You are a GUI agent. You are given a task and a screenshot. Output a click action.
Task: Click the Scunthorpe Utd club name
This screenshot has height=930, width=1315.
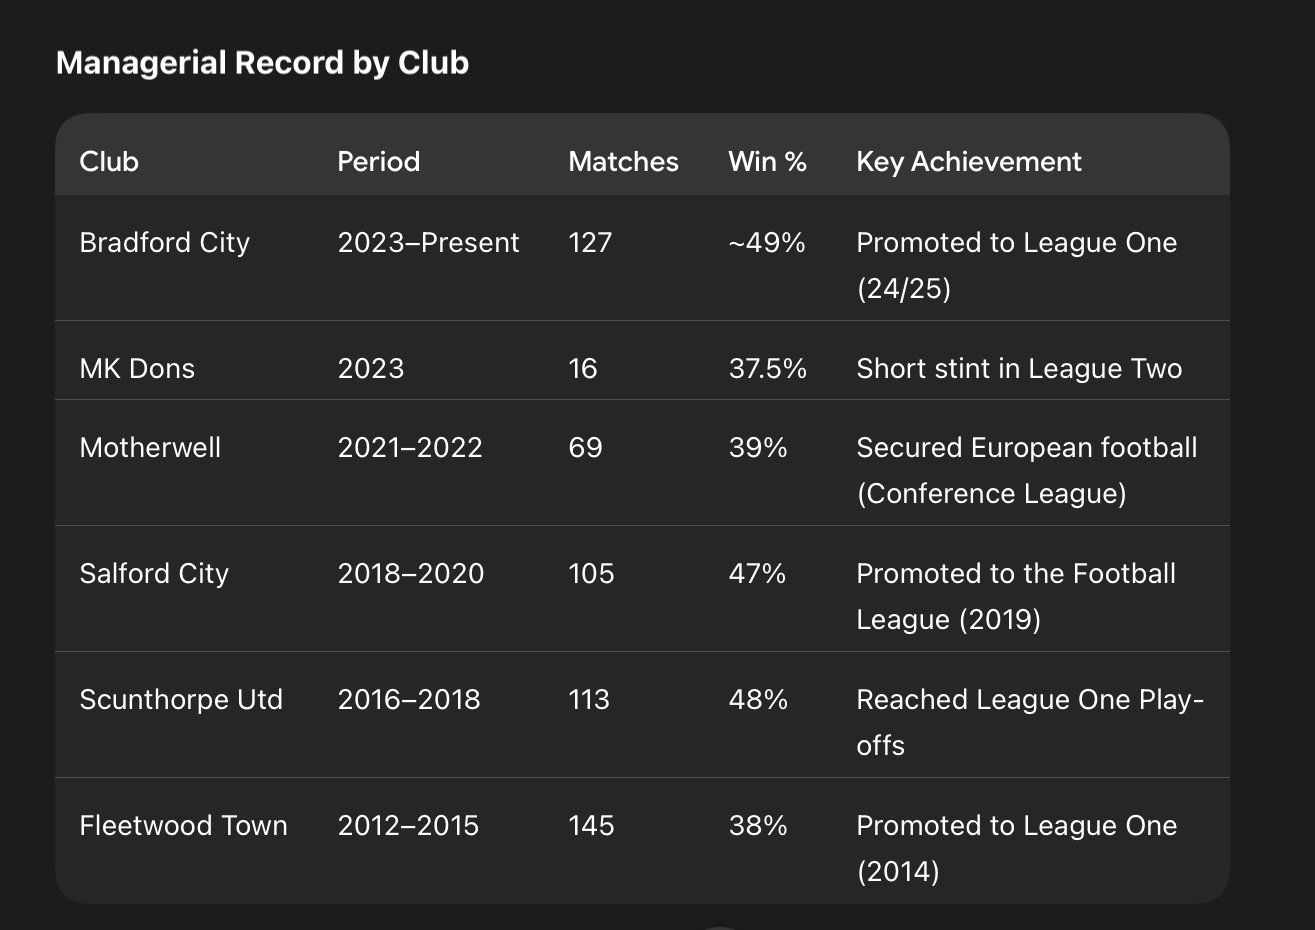coord(181,699)
